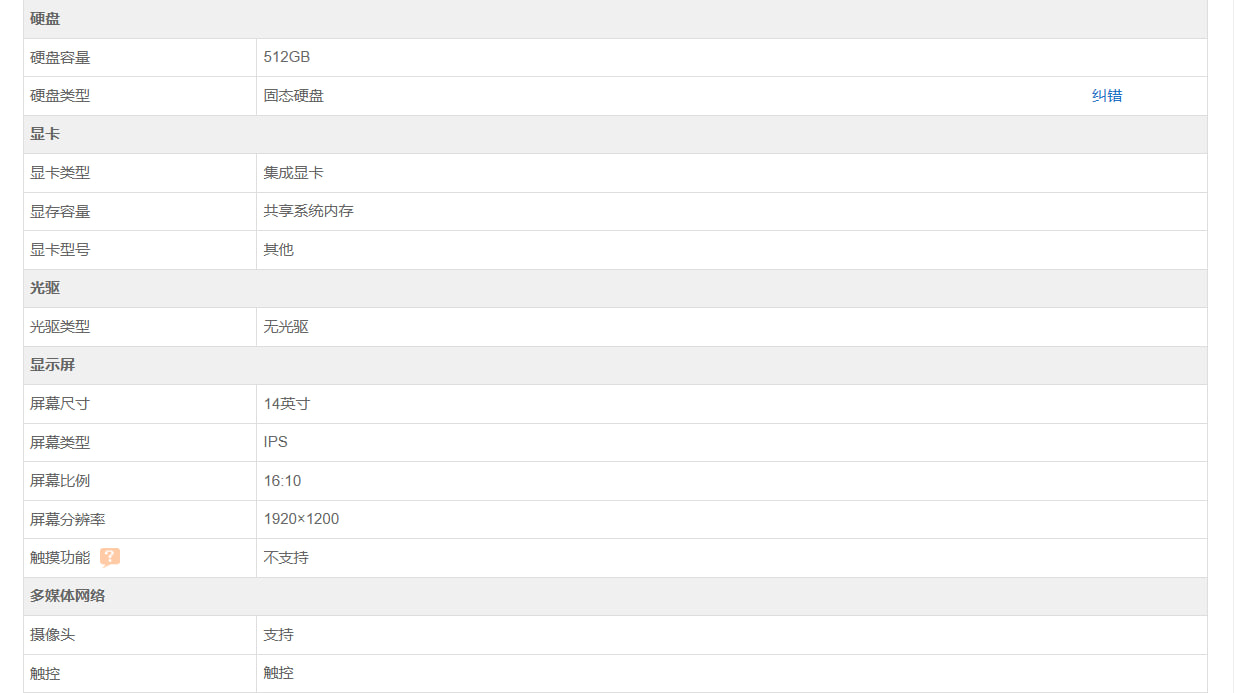Image resolution: width=1234 pixels, height=693 pixels.
Task: Click the 不支持 touch function value
Action: click(x=286, y=558)
